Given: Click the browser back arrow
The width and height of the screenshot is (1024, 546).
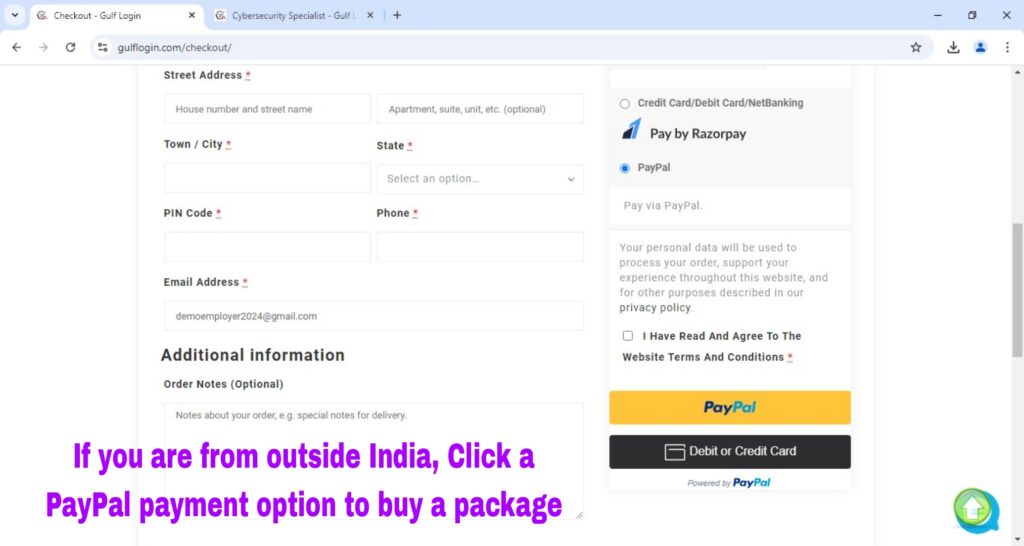Looking at the screenshot, I should 16,47.
